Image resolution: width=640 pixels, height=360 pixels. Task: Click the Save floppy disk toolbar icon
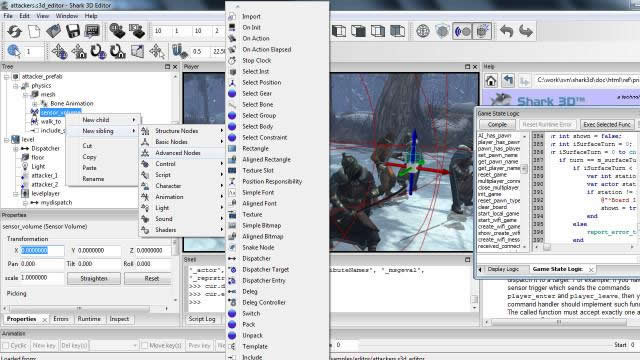point(73,31)
